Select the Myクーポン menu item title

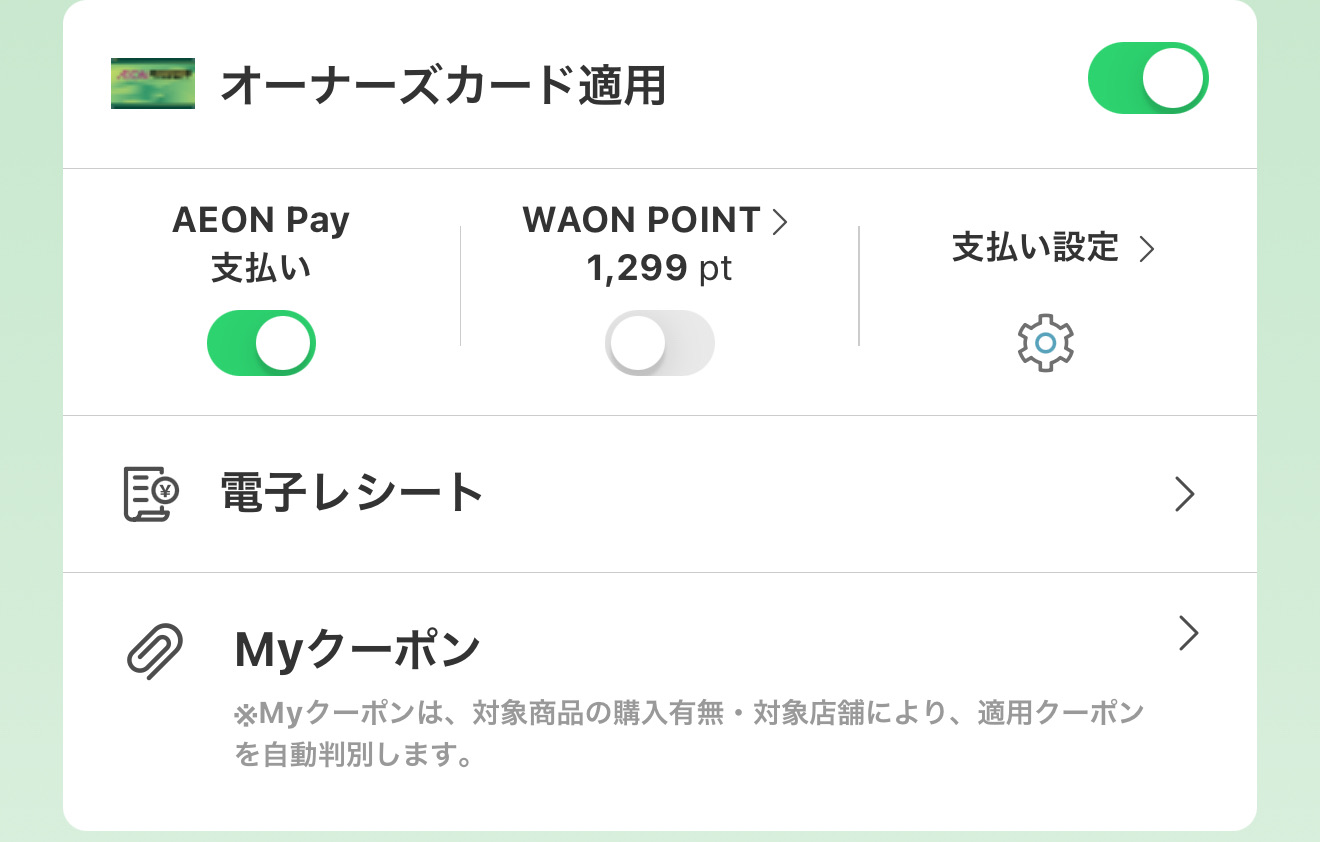point(357,650)
